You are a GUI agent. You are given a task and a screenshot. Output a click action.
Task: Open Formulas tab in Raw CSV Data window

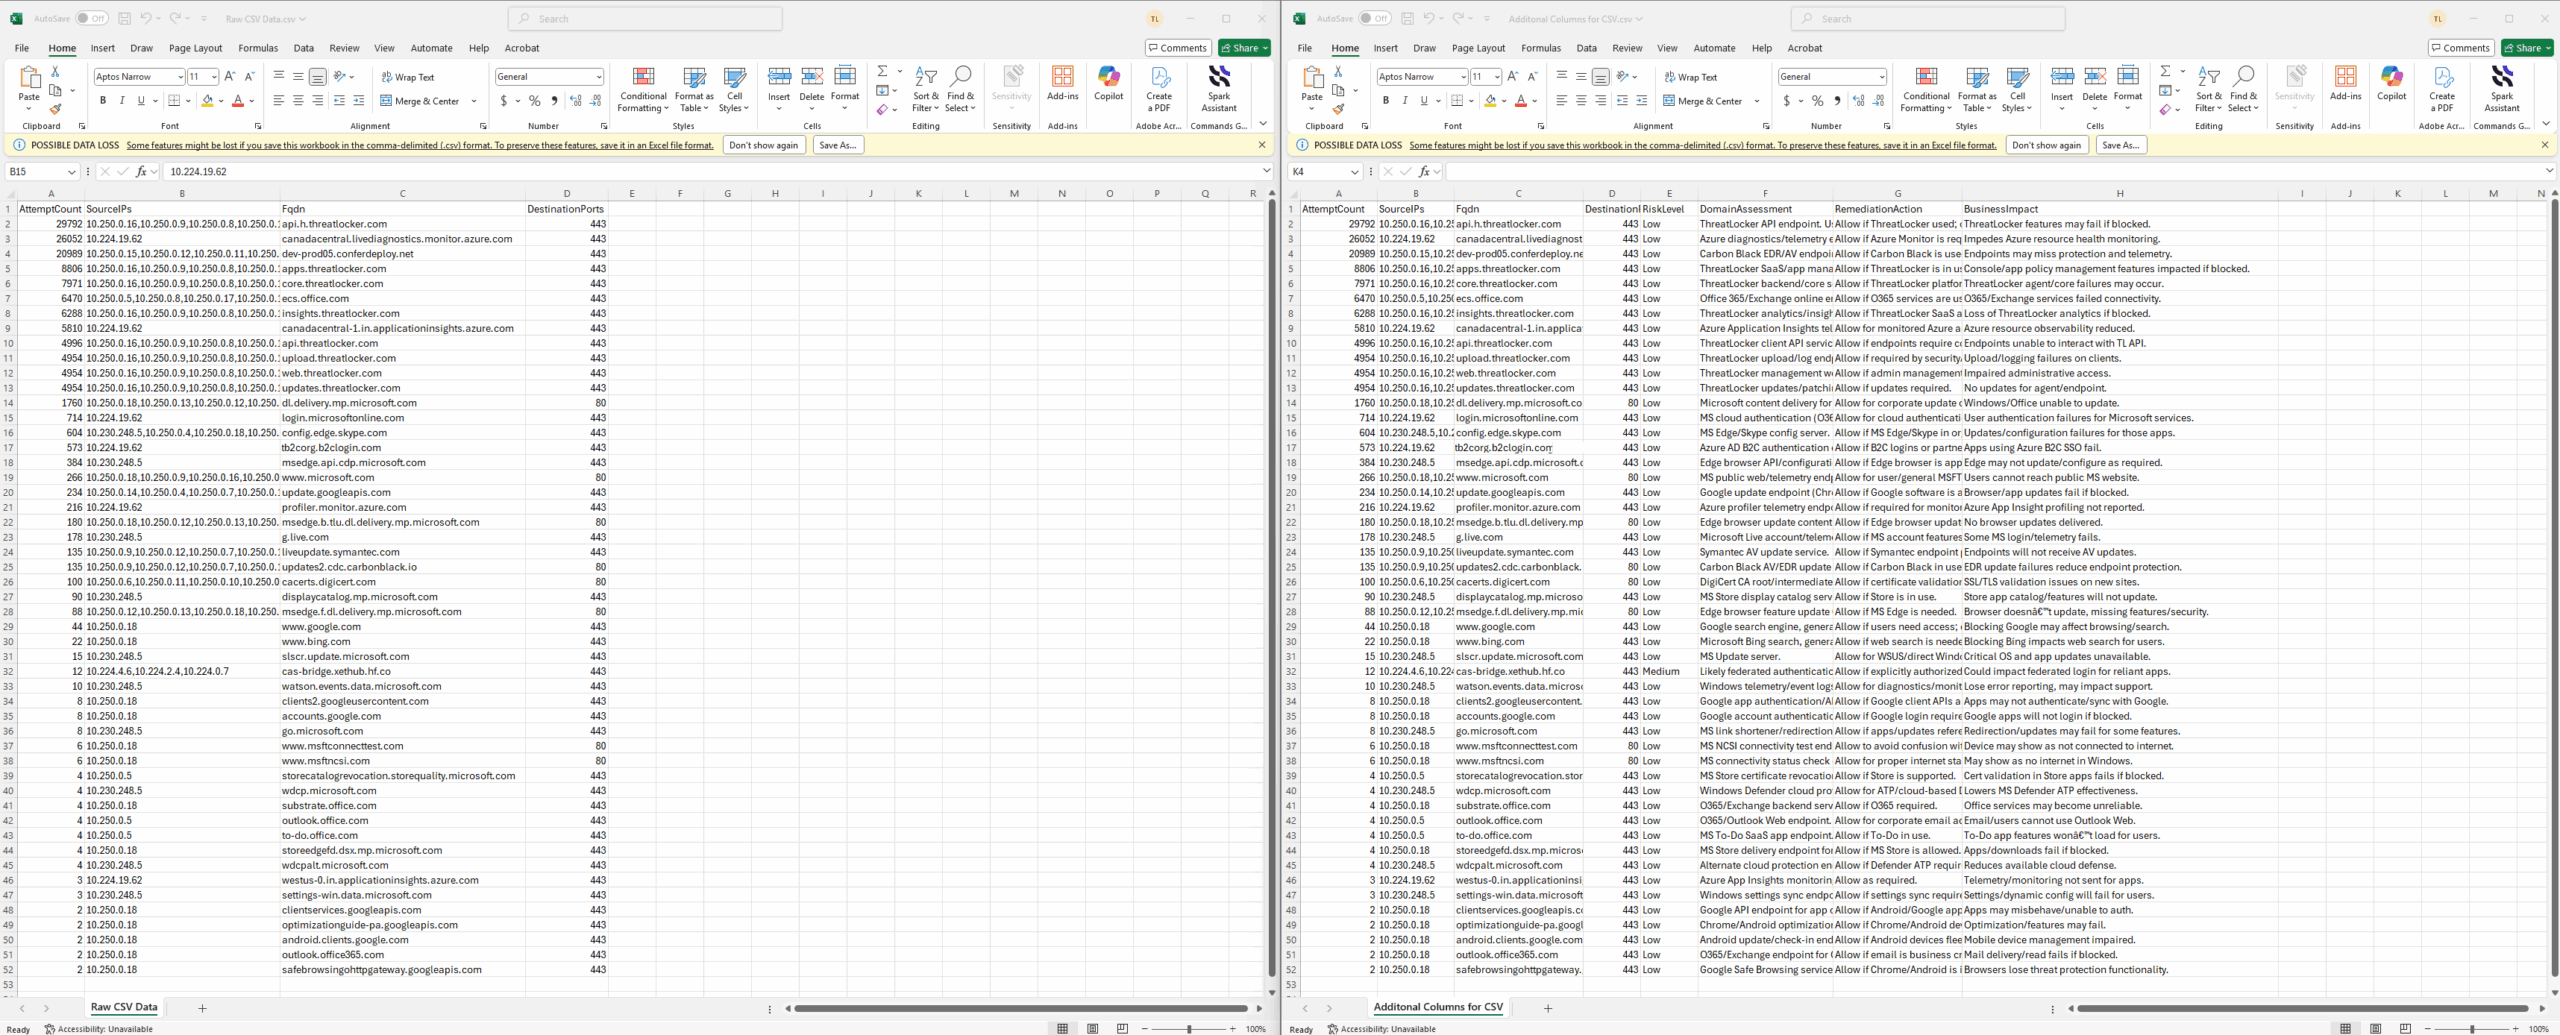(x=258, y=48)
